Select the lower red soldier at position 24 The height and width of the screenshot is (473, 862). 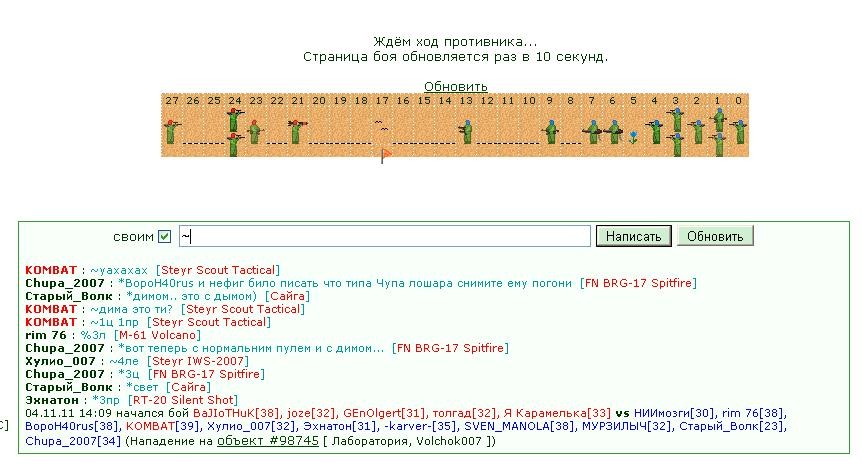235,145
